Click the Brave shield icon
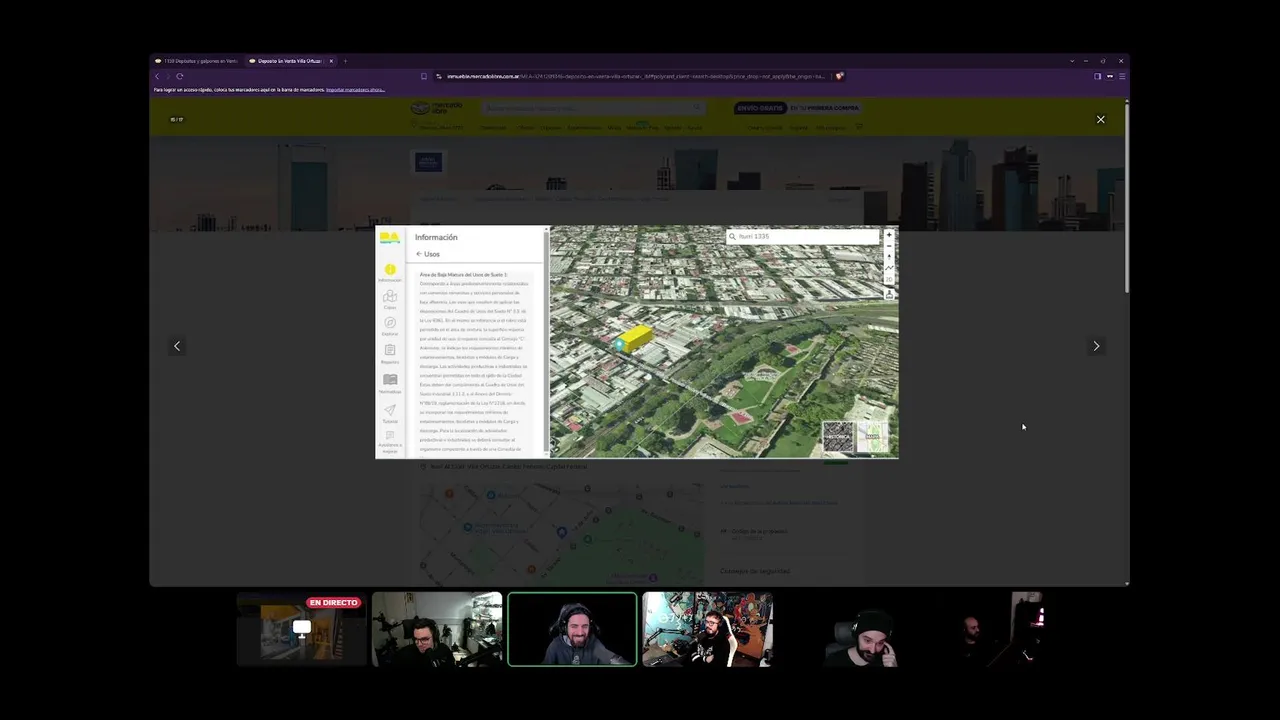This screenshot has height=720, width=1280. (x=839, y=76)
